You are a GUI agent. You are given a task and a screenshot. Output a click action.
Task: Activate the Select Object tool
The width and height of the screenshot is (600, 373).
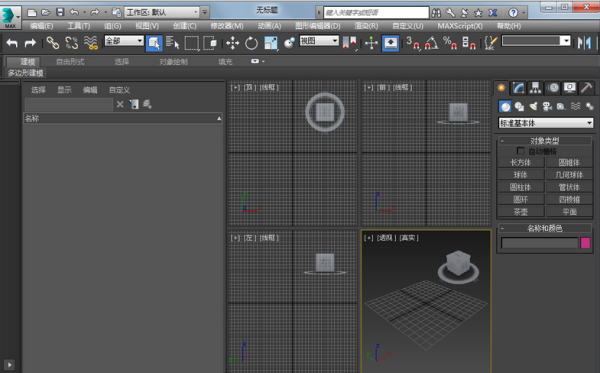coord(154,43)
